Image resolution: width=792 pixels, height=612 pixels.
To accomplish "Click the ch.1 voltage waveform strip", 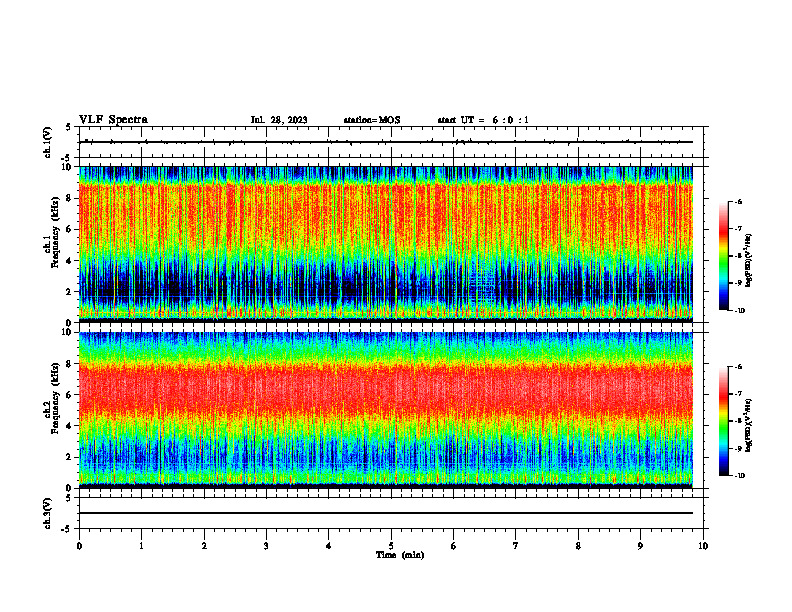I will (x=391, y=142).
